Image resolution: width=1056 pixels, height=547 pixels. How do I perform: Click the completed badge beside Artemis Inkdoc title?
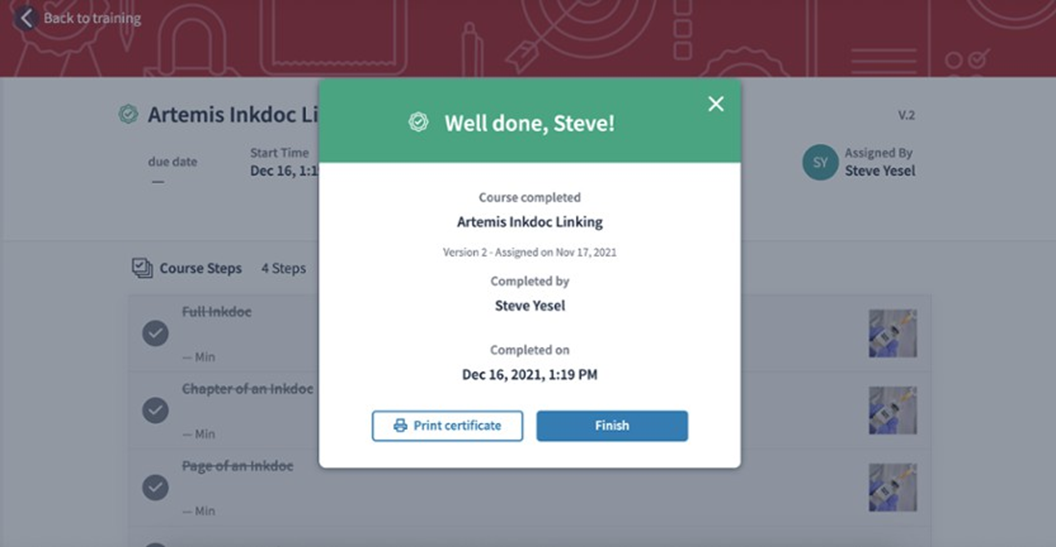pos(128,115)
